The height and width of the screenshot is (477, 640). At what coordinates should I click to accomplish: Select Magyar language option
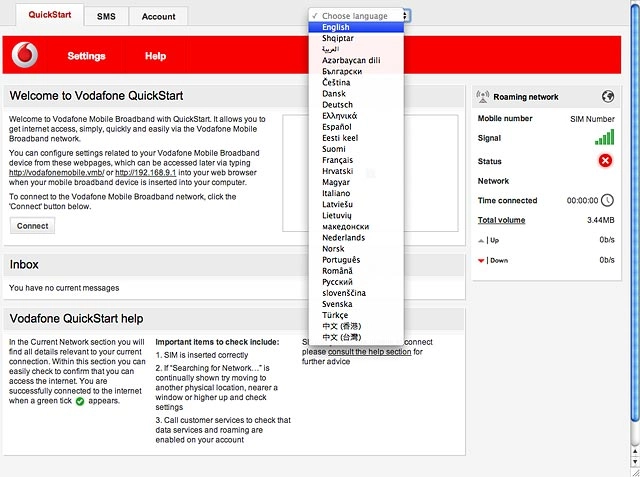pos(356,182)
